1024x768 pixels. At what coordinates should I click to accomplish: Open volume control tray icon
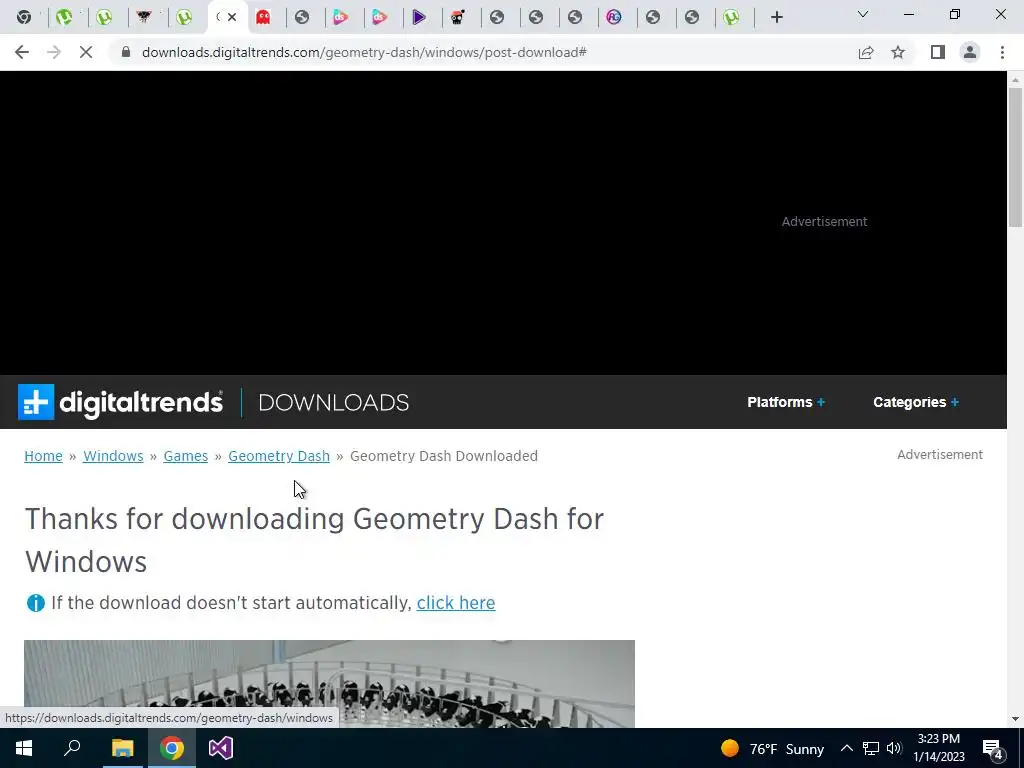point(894,748)
